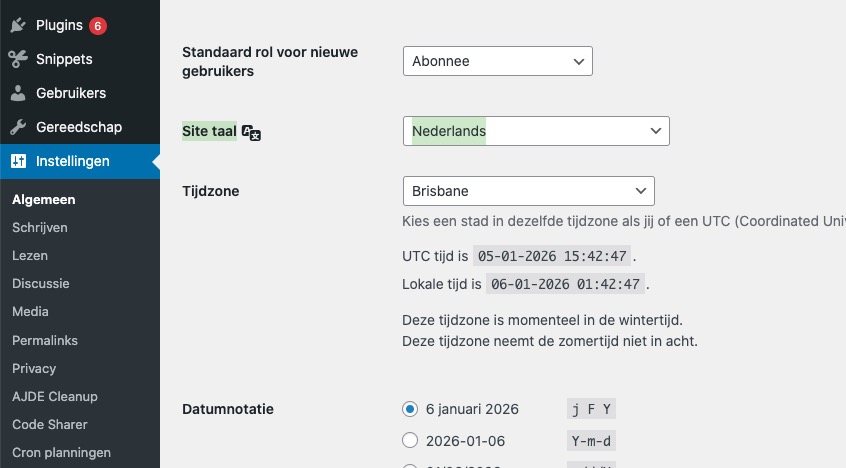
Task: Click the Media settings submenu item
Action: pyautogui.click(x=30, y=311)
